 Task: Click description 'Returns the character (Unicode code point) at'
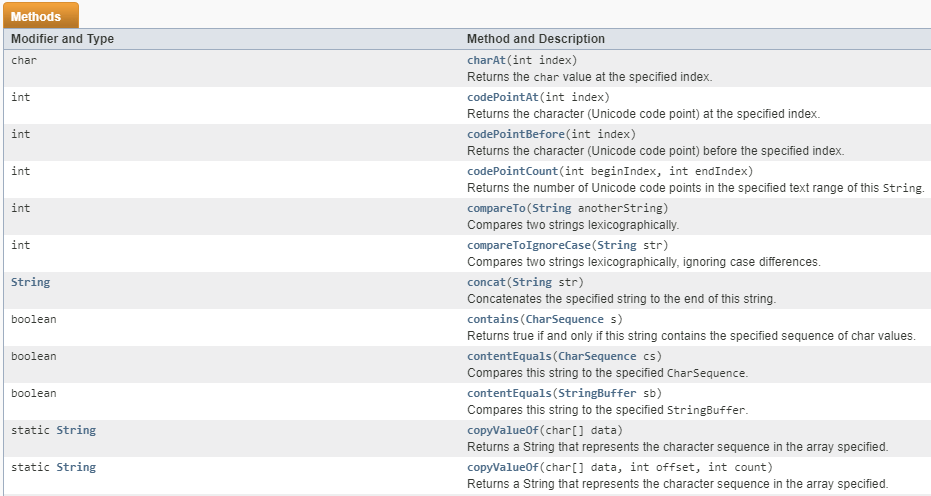tap(643, 113)
